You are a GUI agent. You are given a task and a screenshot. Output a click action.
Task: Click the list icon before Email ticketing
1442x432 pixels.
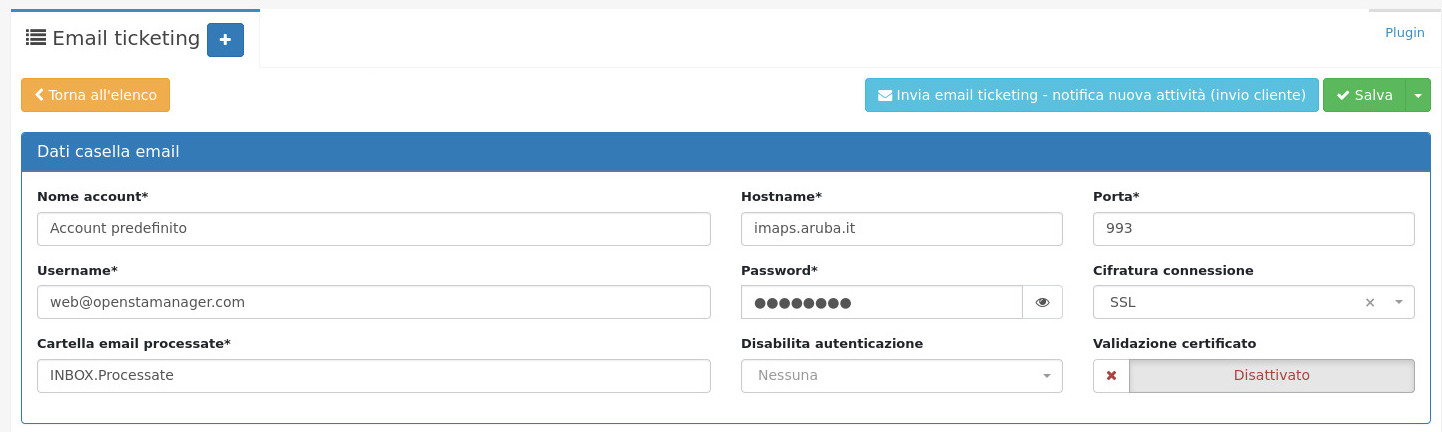pyautogui.click(x=36, y=38)
